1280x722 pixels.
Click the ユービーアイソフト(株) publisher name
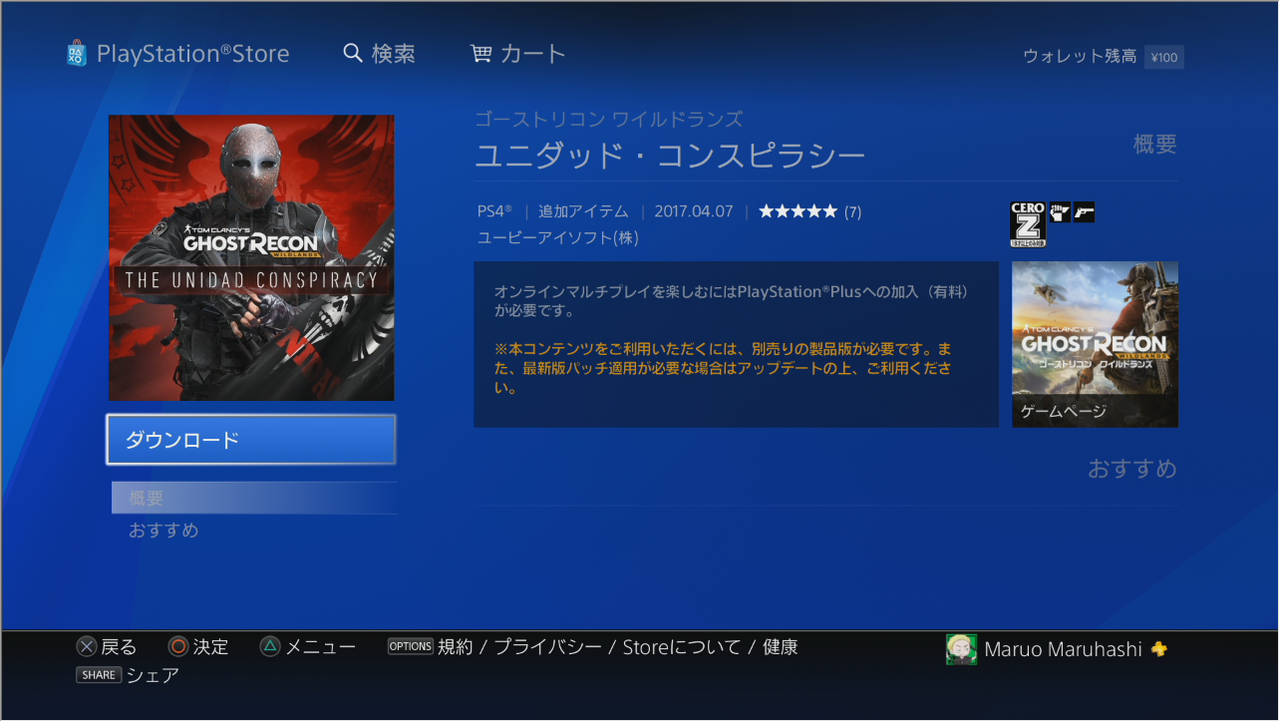pos(558,238)
